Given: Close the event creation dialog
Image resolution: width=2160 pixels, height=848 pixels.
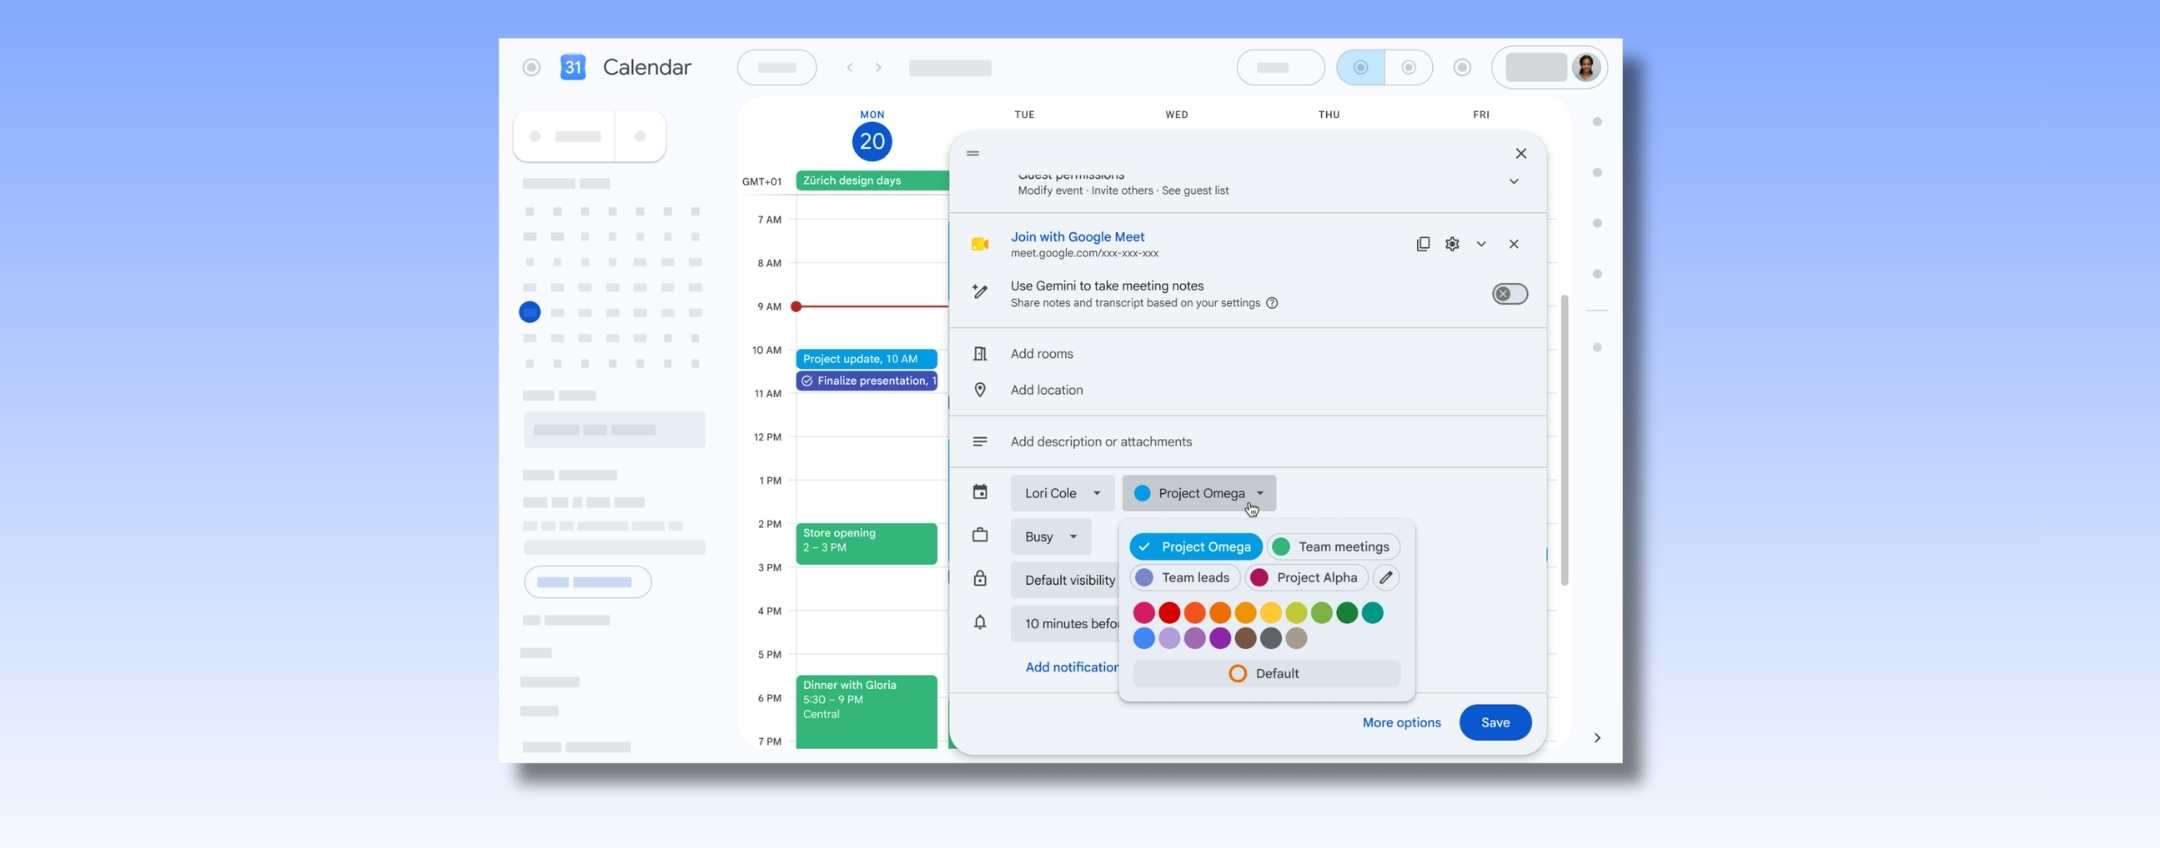Looking at the screenshot, I should [x=1520, y=153].
